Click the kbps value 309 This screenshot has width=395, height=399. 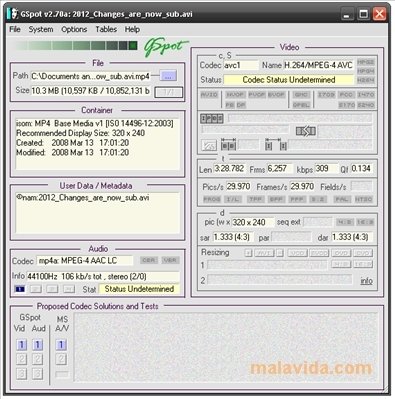326,168
